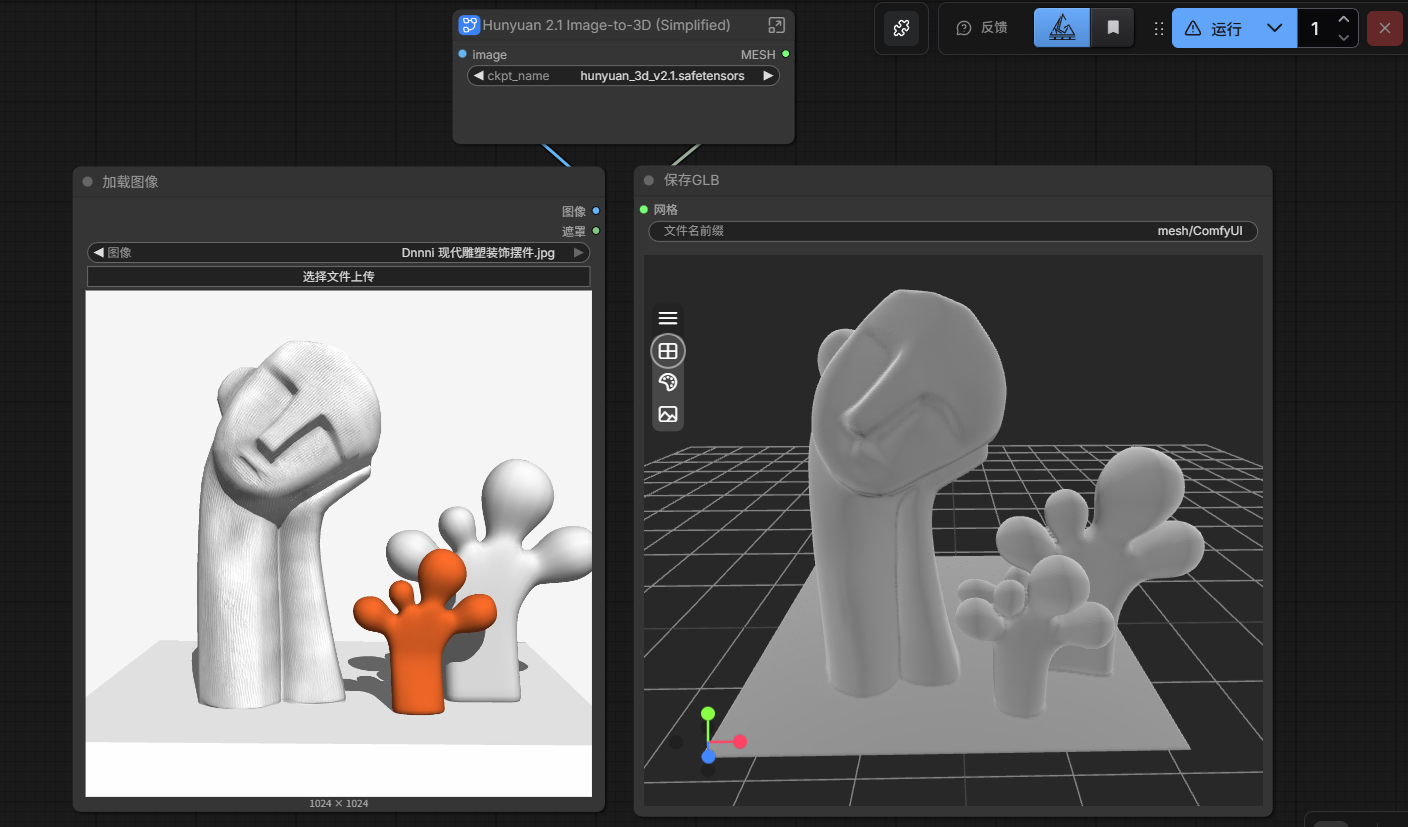Select next ckpt_name with right arrow
Image resolution: width=1408 pixels, height=827 pixels.
pos(767,76)
